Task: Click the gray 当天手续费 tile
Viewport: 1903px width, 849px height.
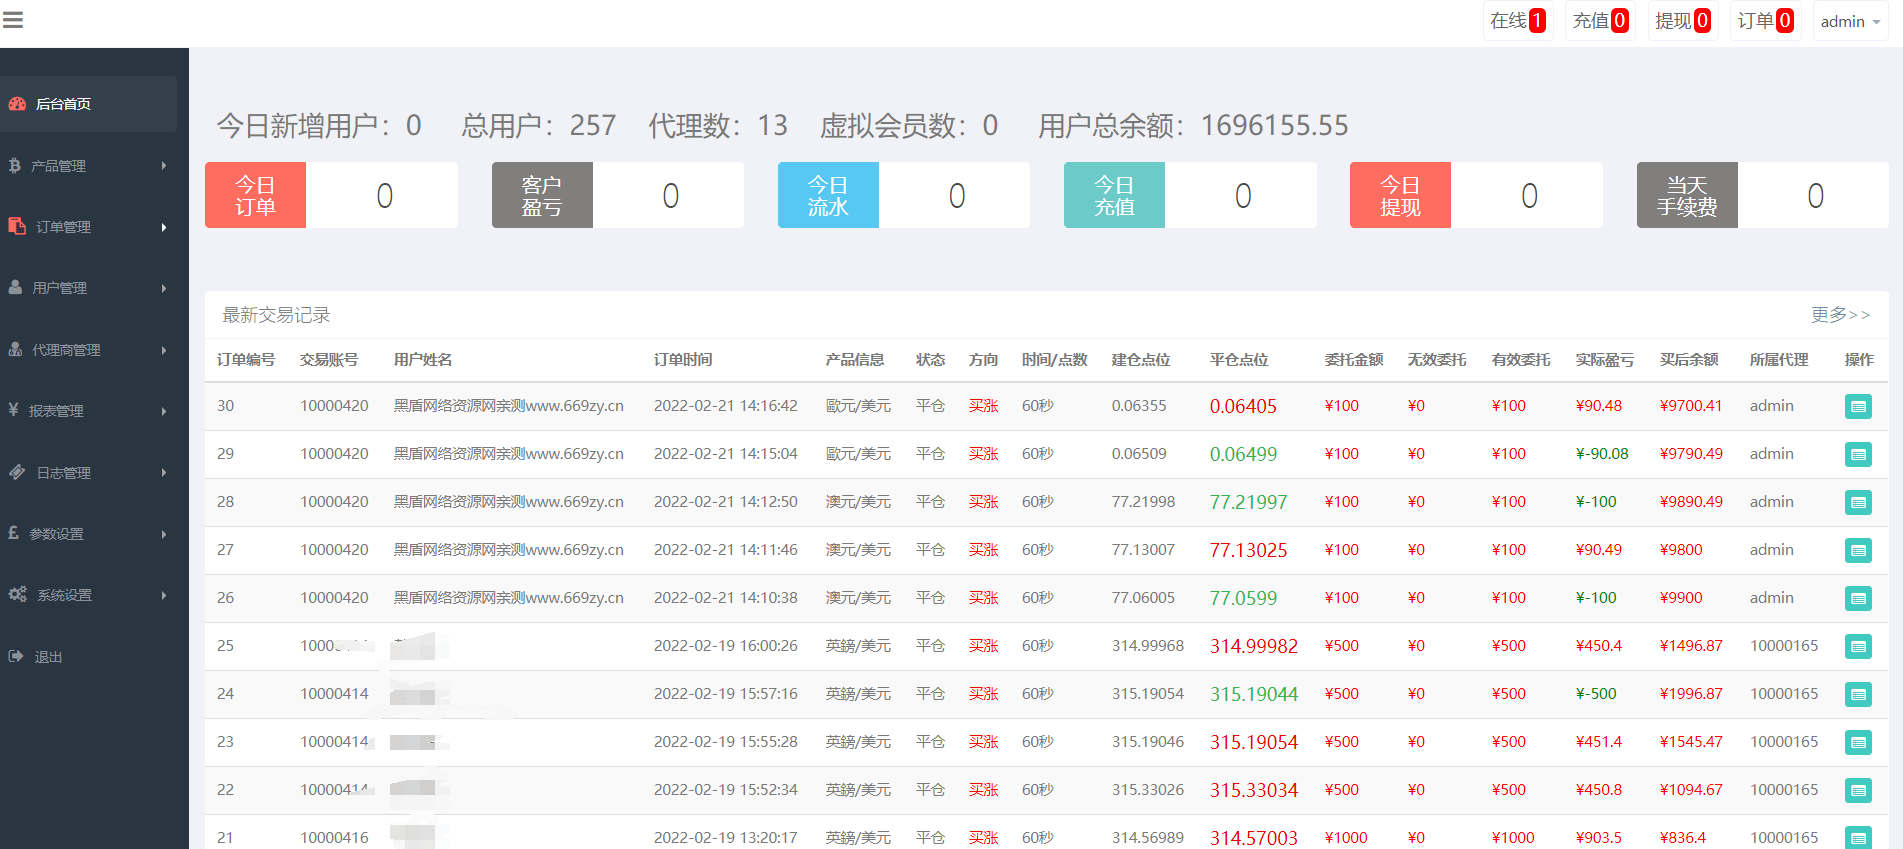Action: (x=1687, y=195)
